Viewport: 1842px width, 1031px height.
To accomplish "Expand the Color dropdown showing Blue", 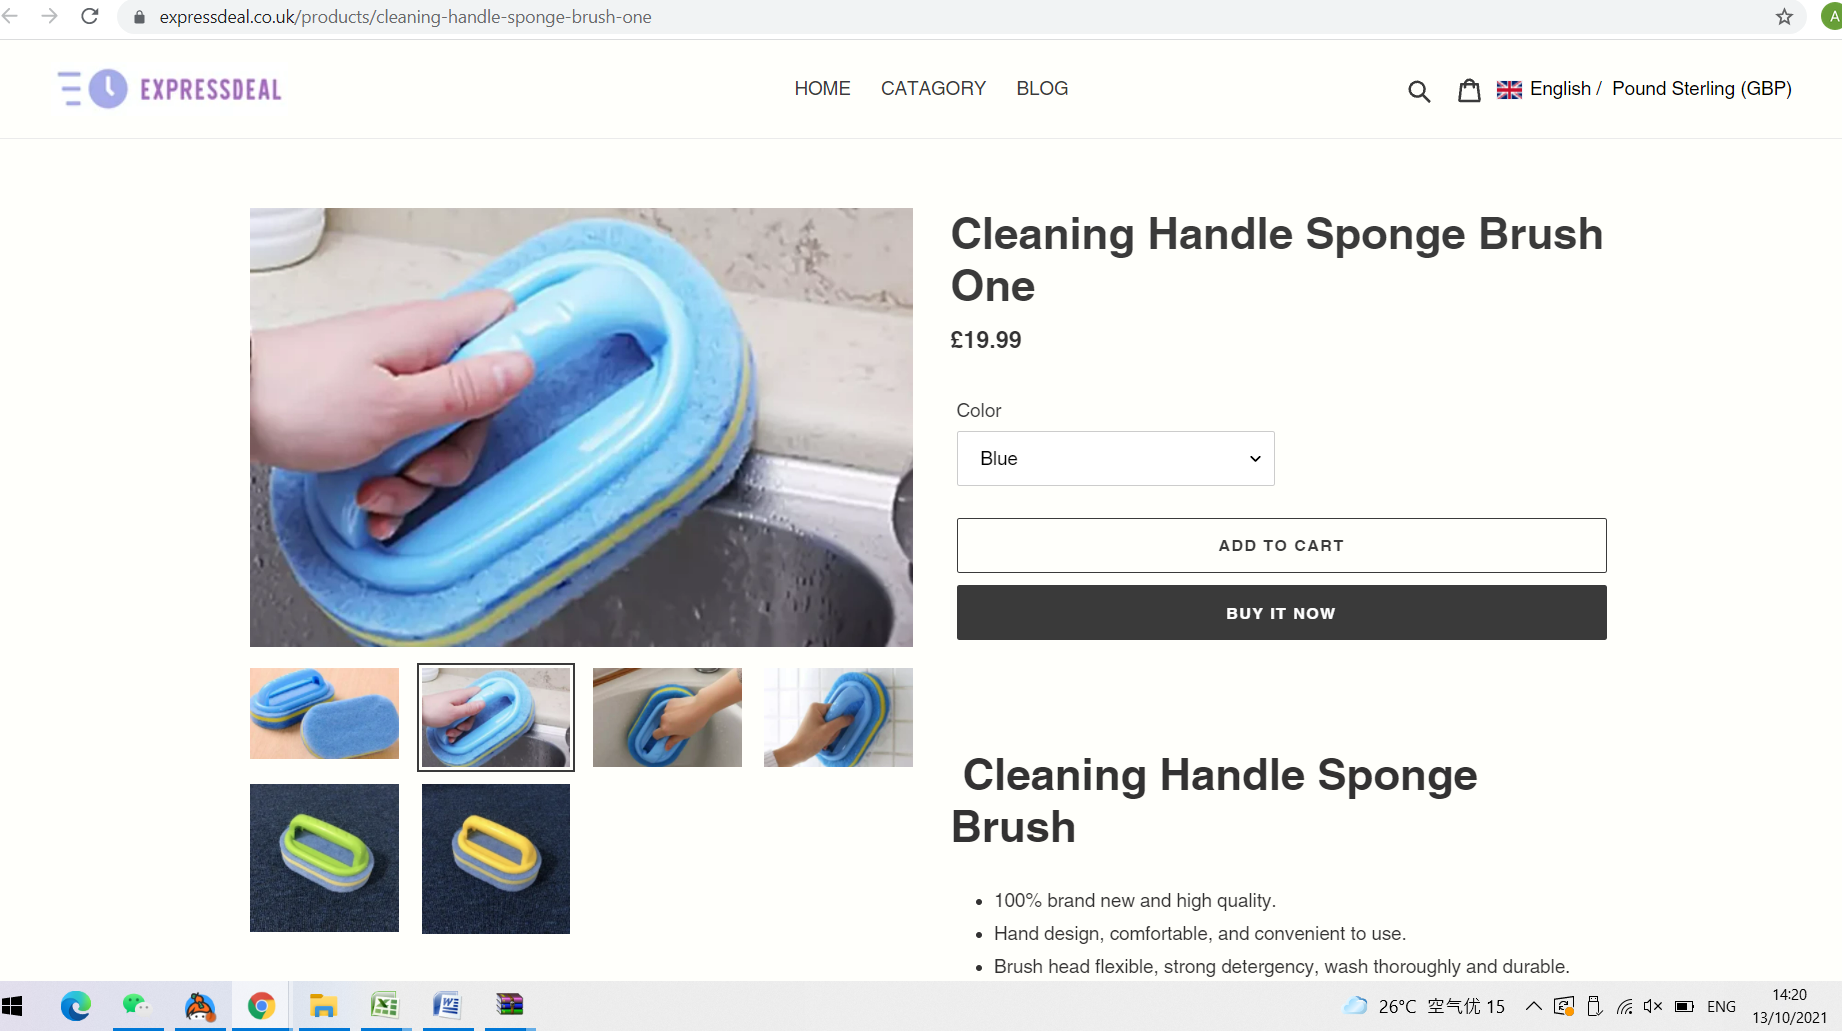I will [1115, 458].
